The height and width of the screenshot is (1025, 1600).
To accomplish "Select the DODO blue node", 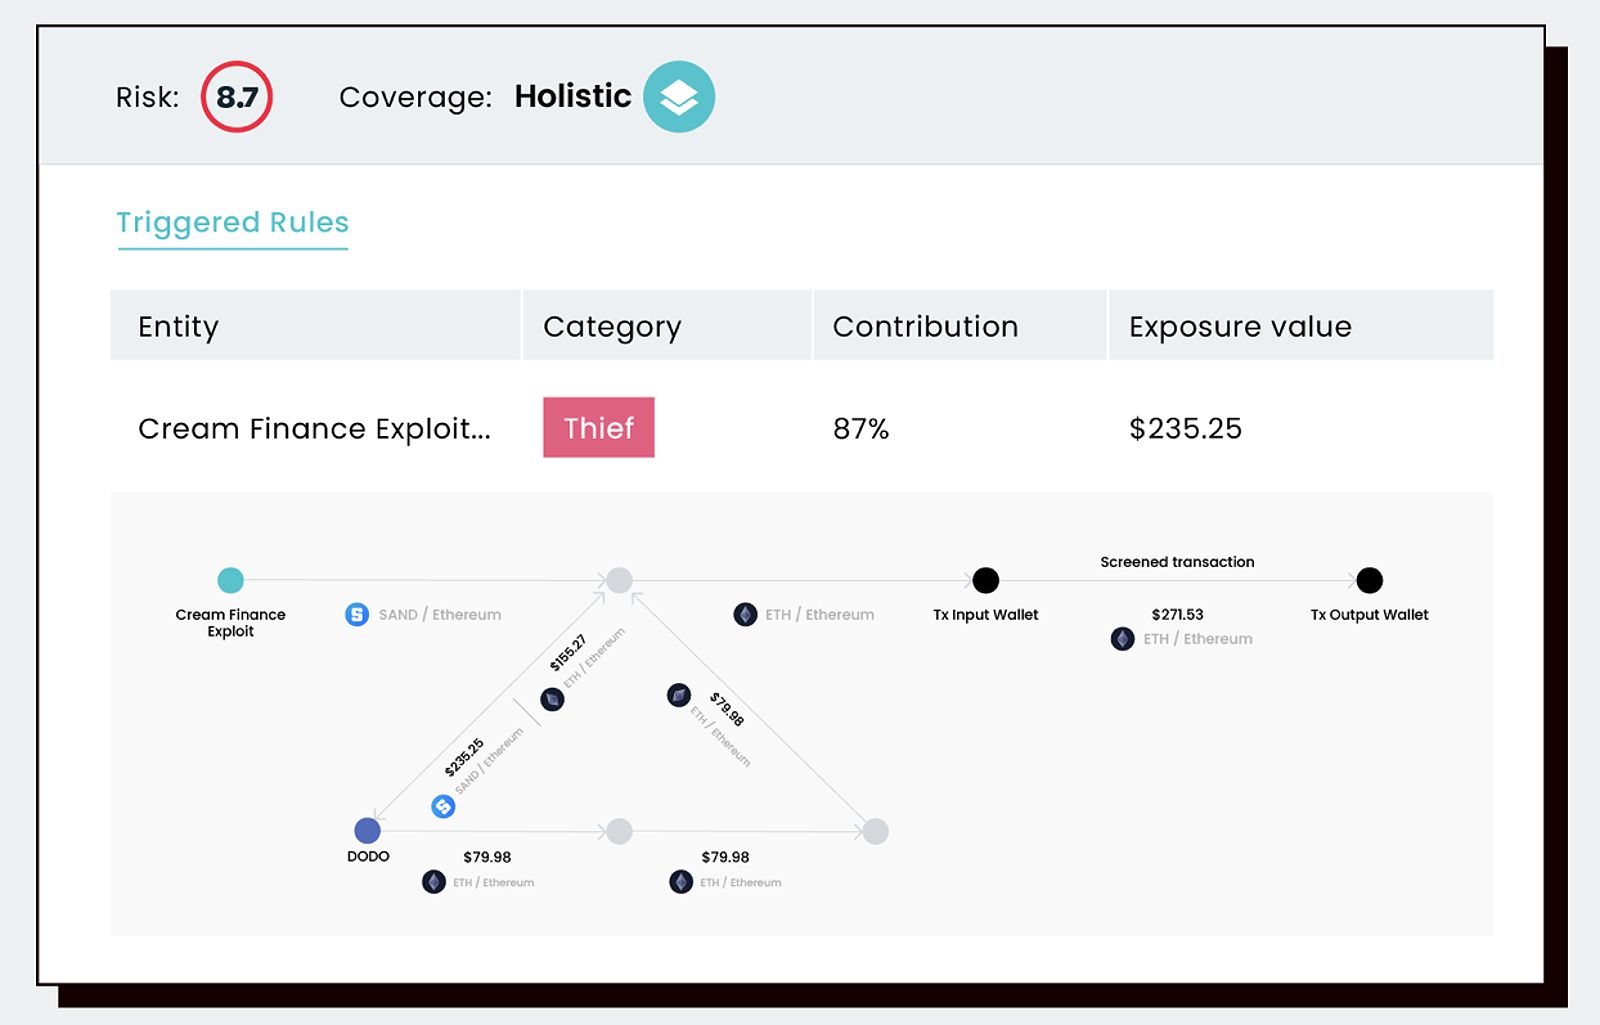I will (x=368, y=830).
